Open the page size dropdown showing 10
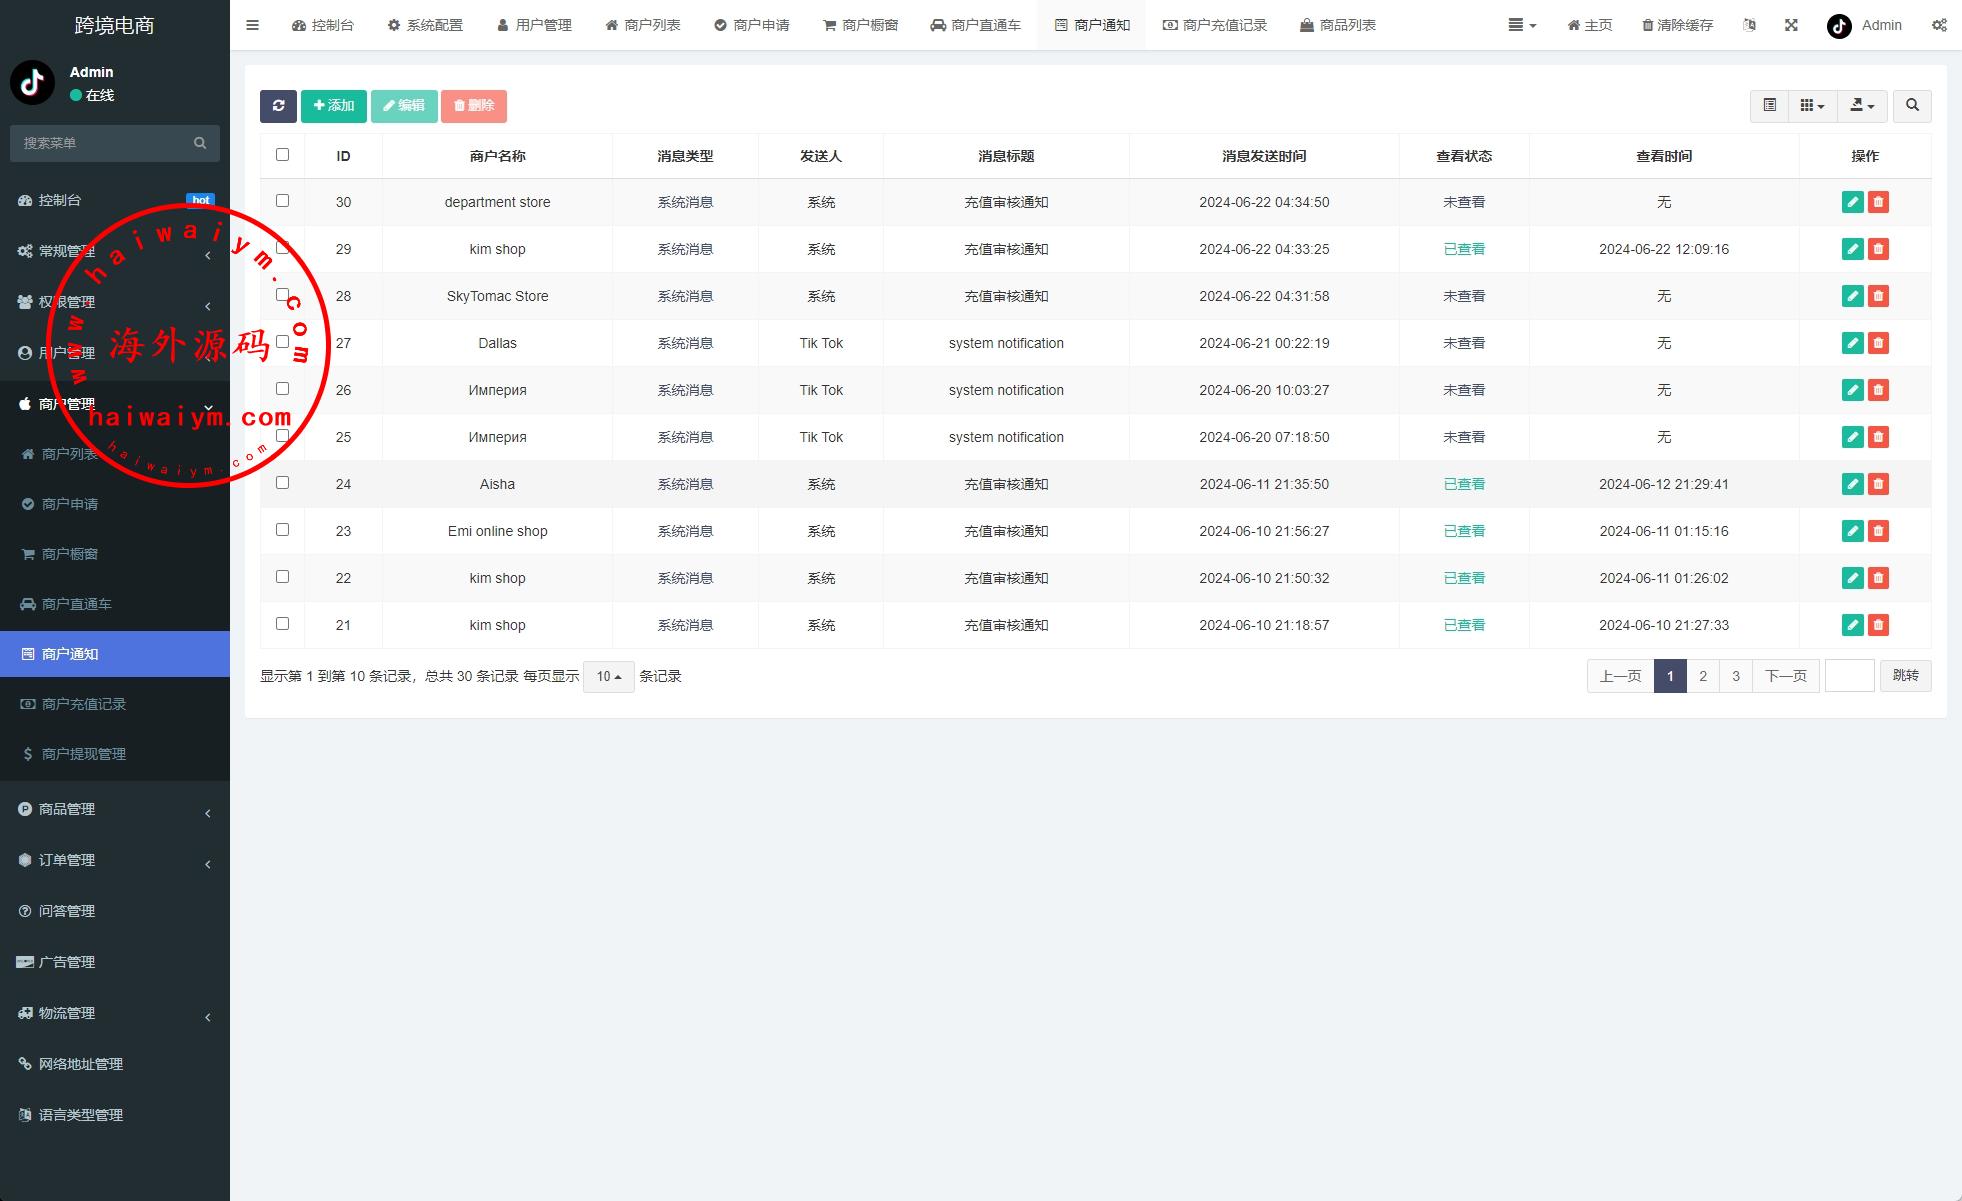The height and width of the screenshot is (1201, 1962). point(608,677)
